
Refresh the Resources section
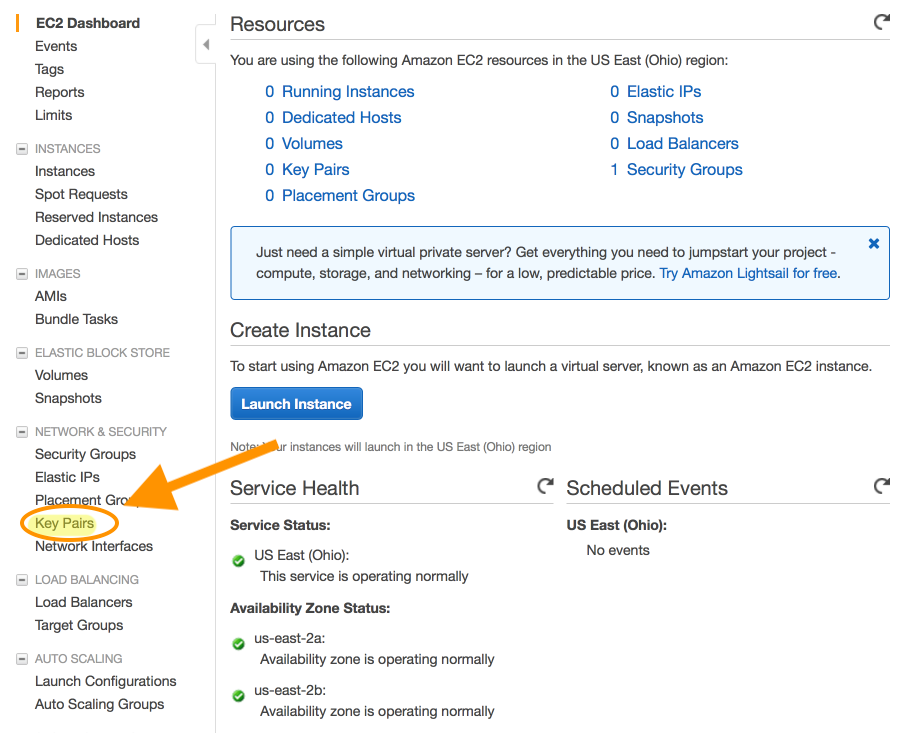click(x=881, y=23)
